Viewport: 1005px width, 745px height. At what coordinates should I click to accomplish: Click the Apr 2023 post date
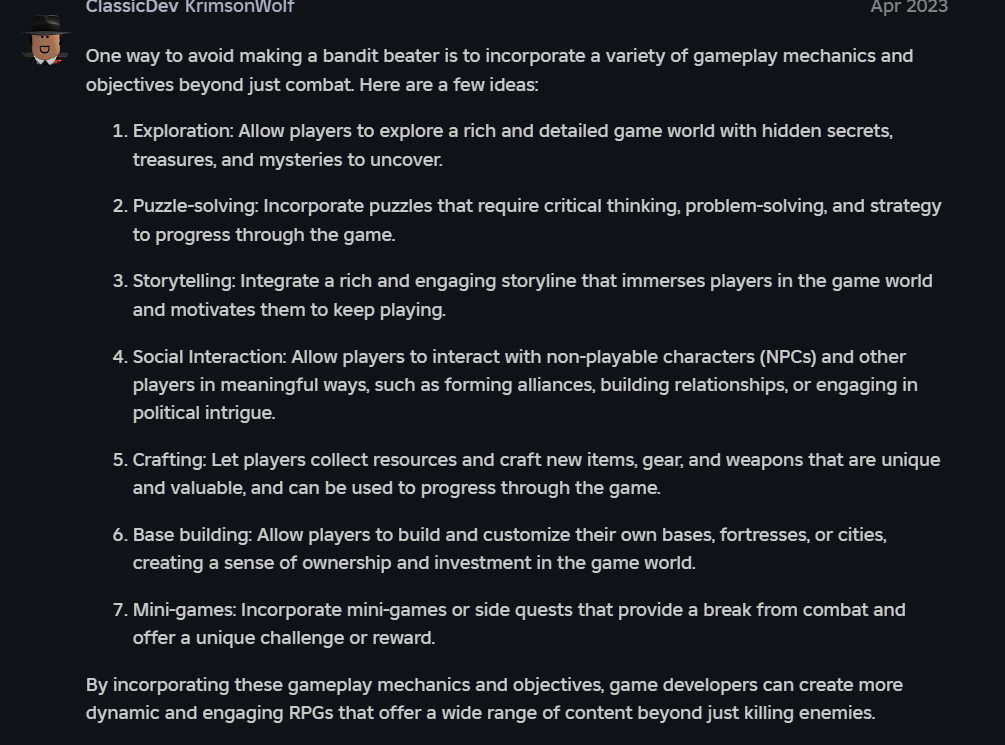point(908,7)
